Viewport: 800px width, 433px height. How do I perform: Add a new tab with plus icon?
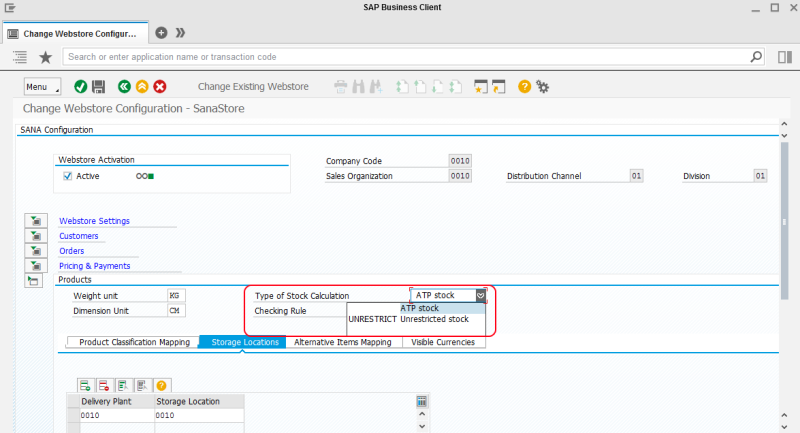click(161, 33)
